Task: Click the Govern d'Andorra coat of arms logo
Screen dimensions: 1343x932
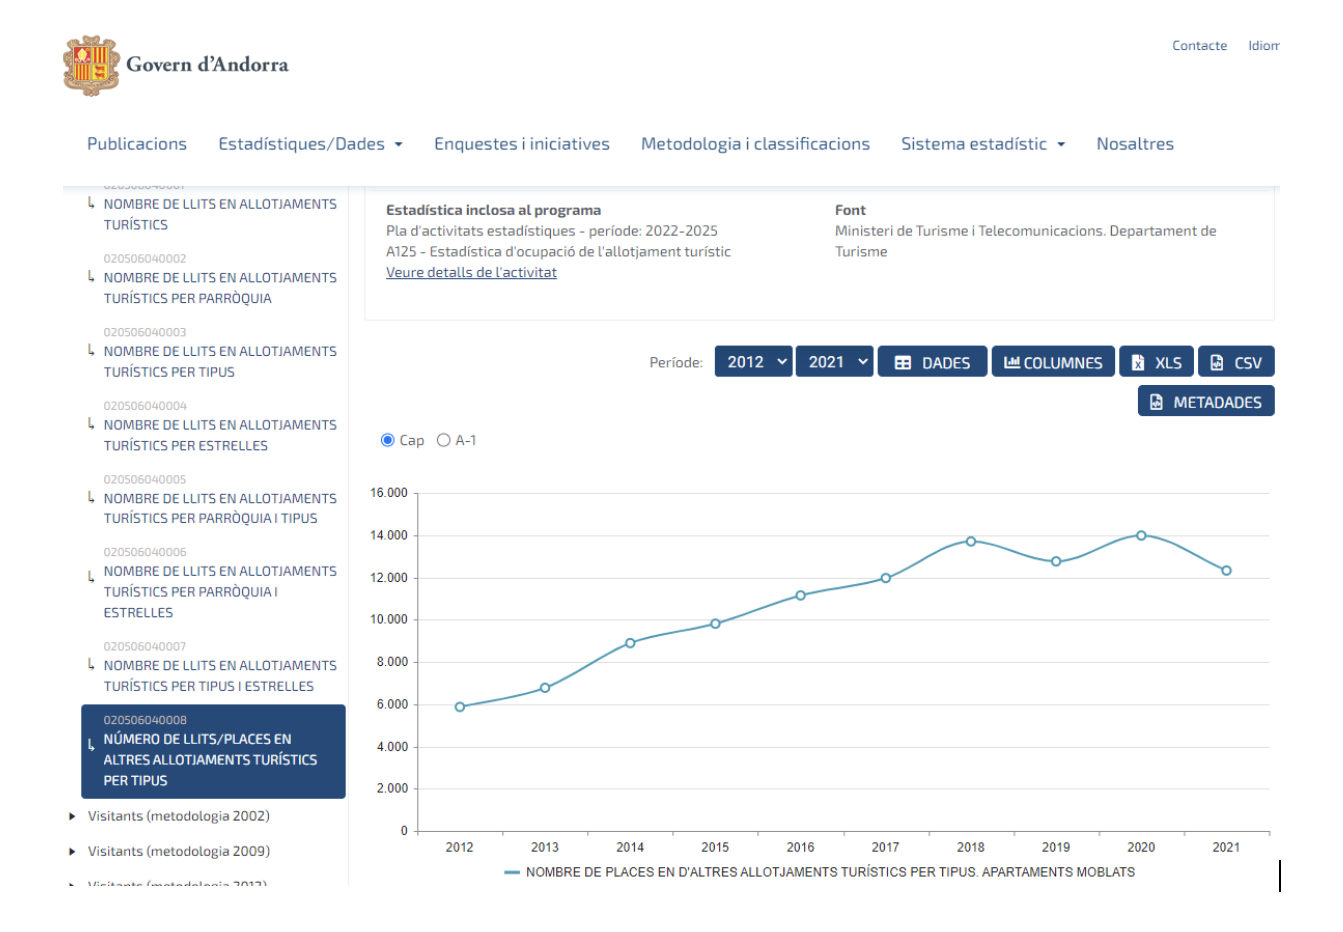Action: (x=91, y=66)
